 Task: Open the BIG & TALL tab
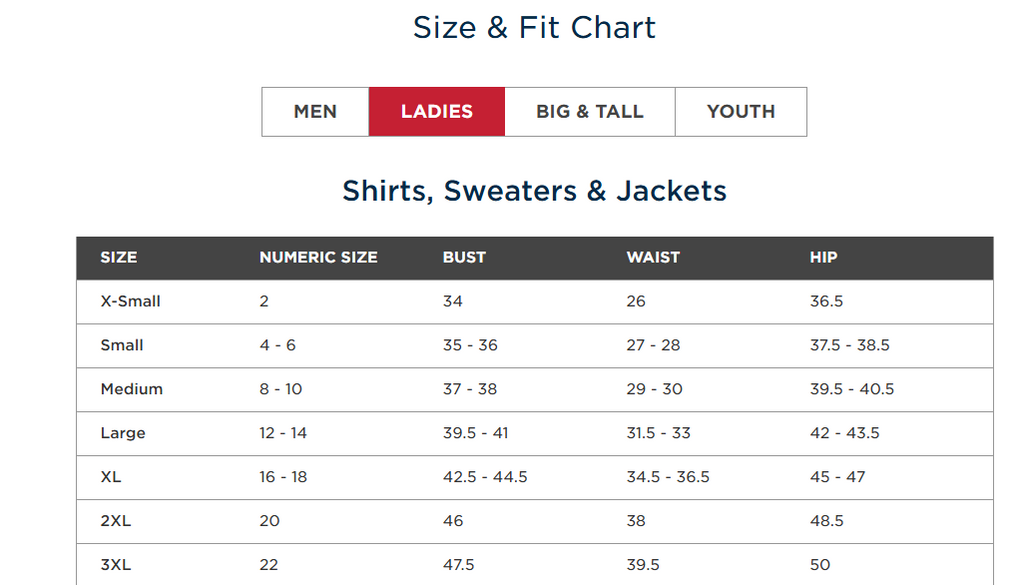pyautogui.click(x=589, y=112)
